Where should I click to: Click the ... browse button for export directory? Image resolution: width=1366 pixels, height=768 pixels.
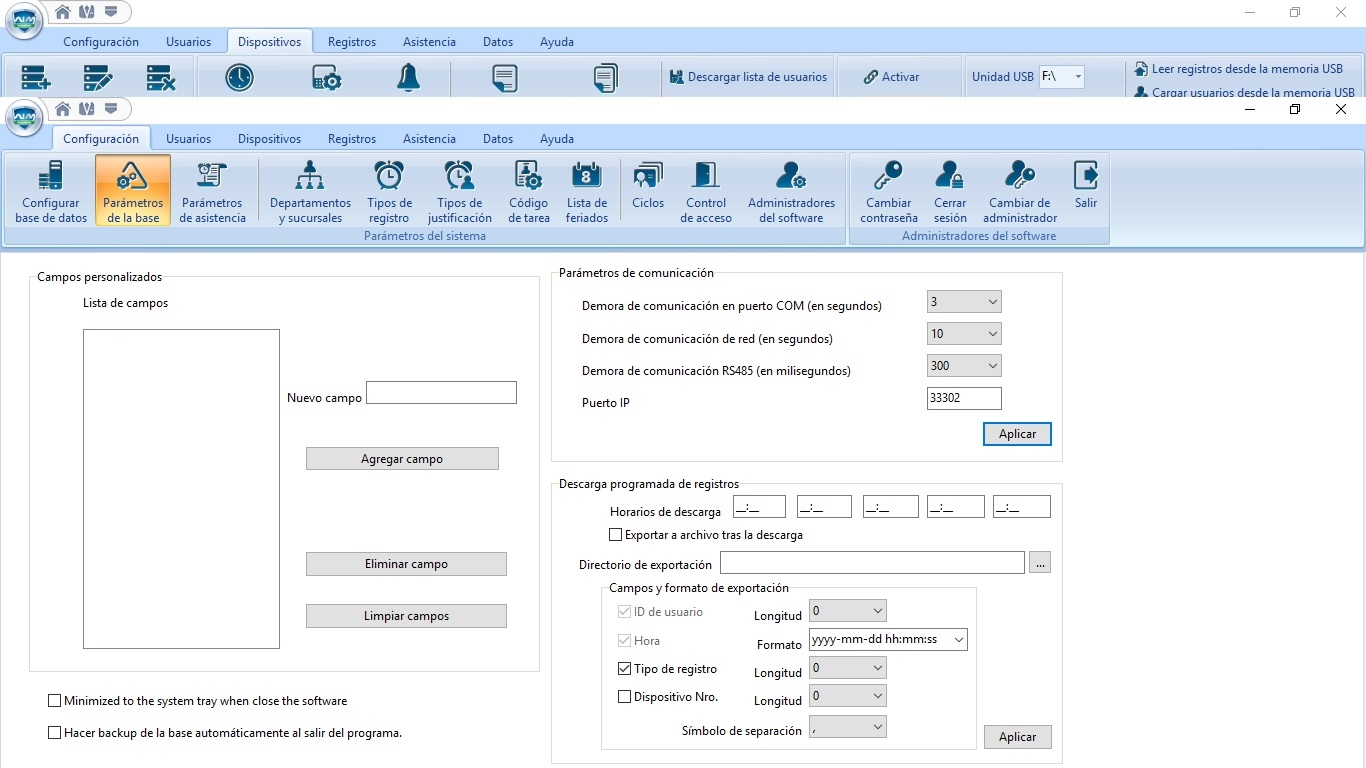pyautogui.click(x=1040, y=563)
